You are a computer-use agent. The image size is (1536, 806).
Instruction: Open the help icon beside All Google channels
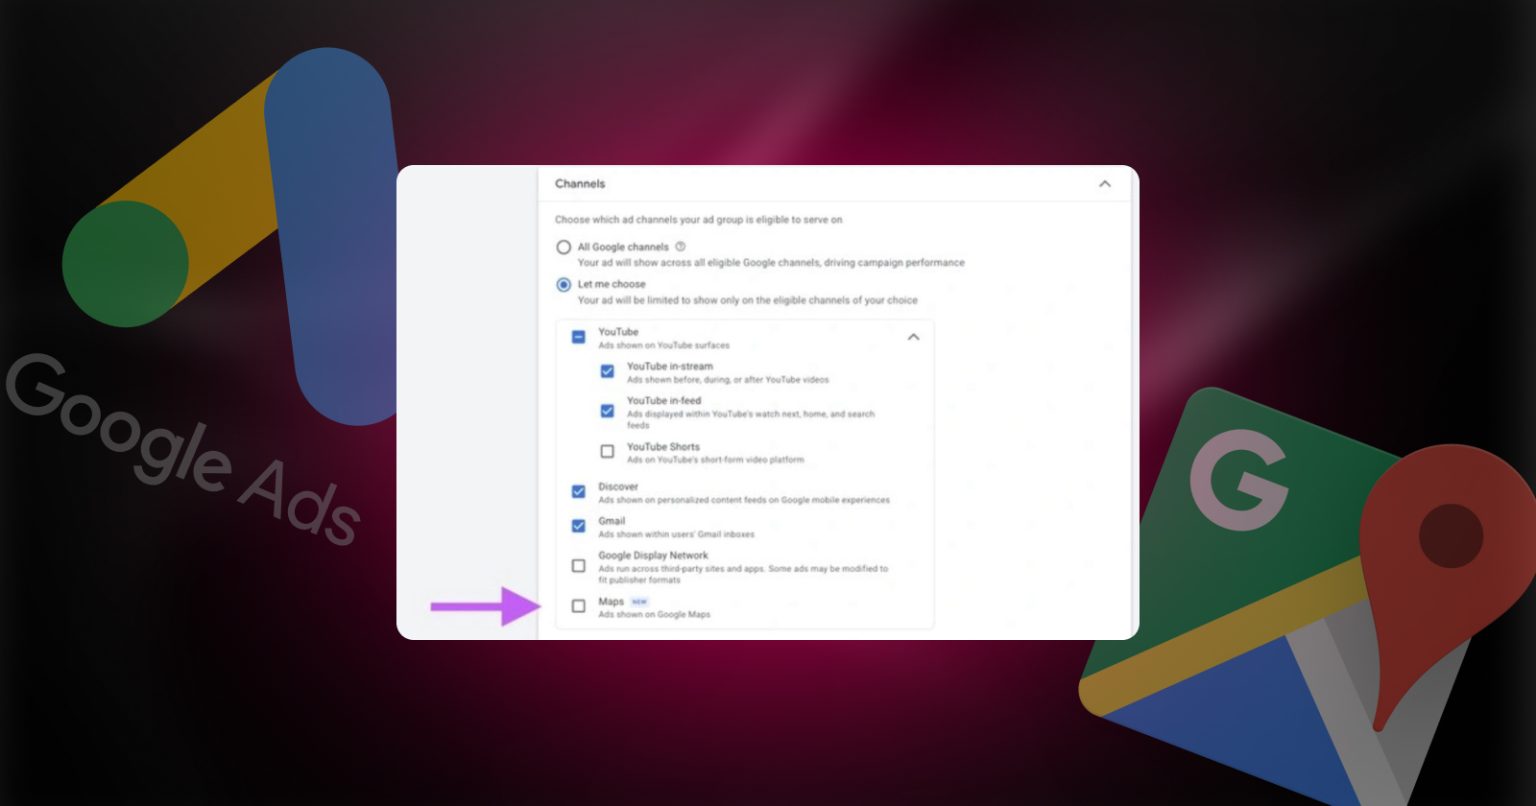click(x=681, y=246)
